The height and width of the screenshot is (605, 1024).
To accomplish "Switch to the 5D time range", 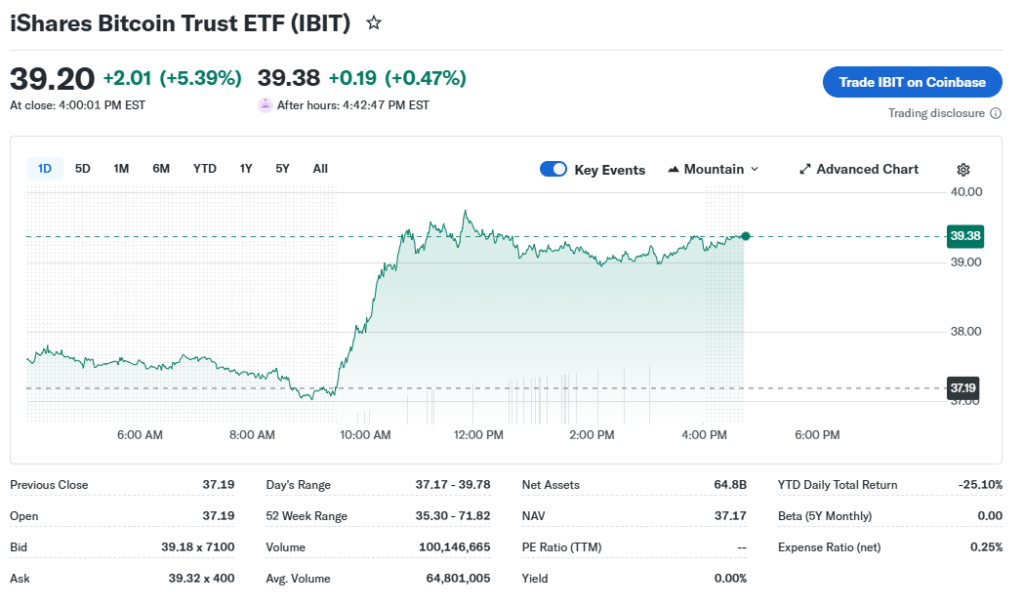I will (x=83, y=169).
